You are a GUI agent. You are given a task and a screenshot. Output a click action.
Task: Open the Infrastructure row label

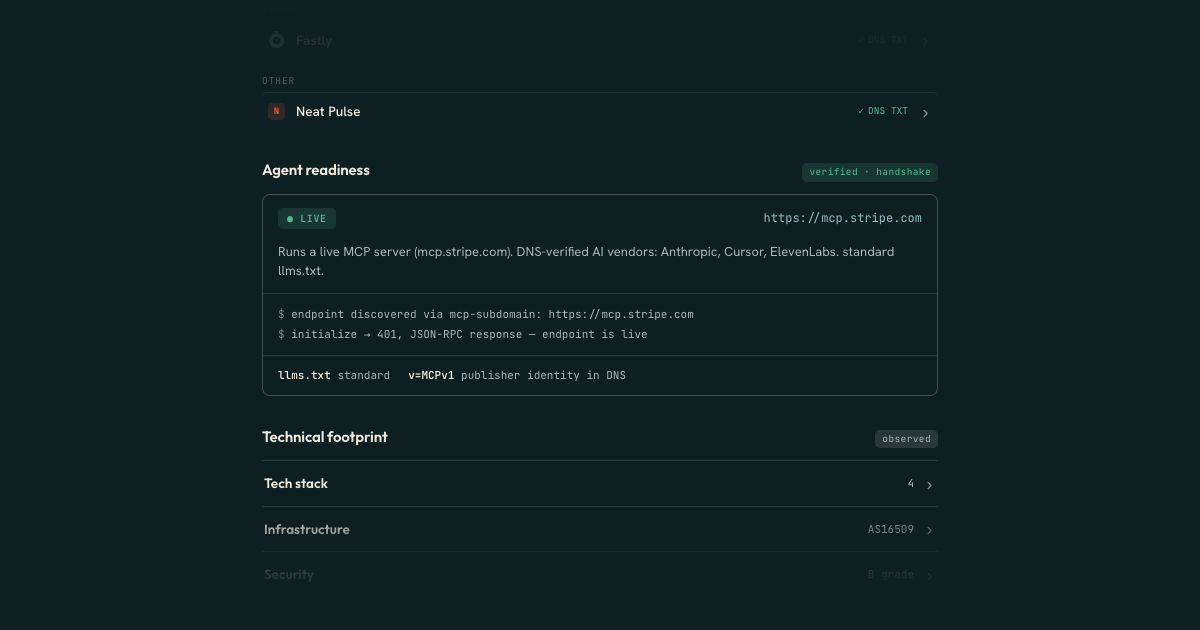[x=307, y=530]
